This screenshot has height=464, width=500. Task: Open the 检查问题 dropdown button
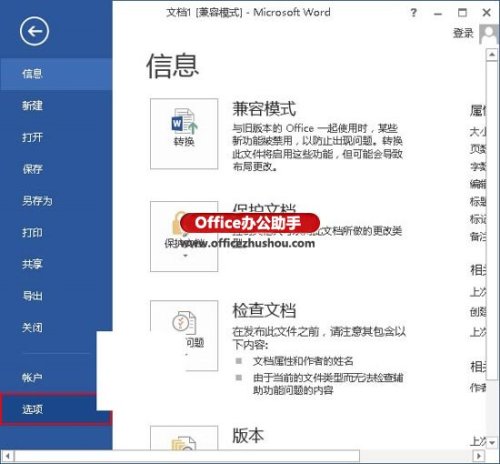[x=184, y=336]
